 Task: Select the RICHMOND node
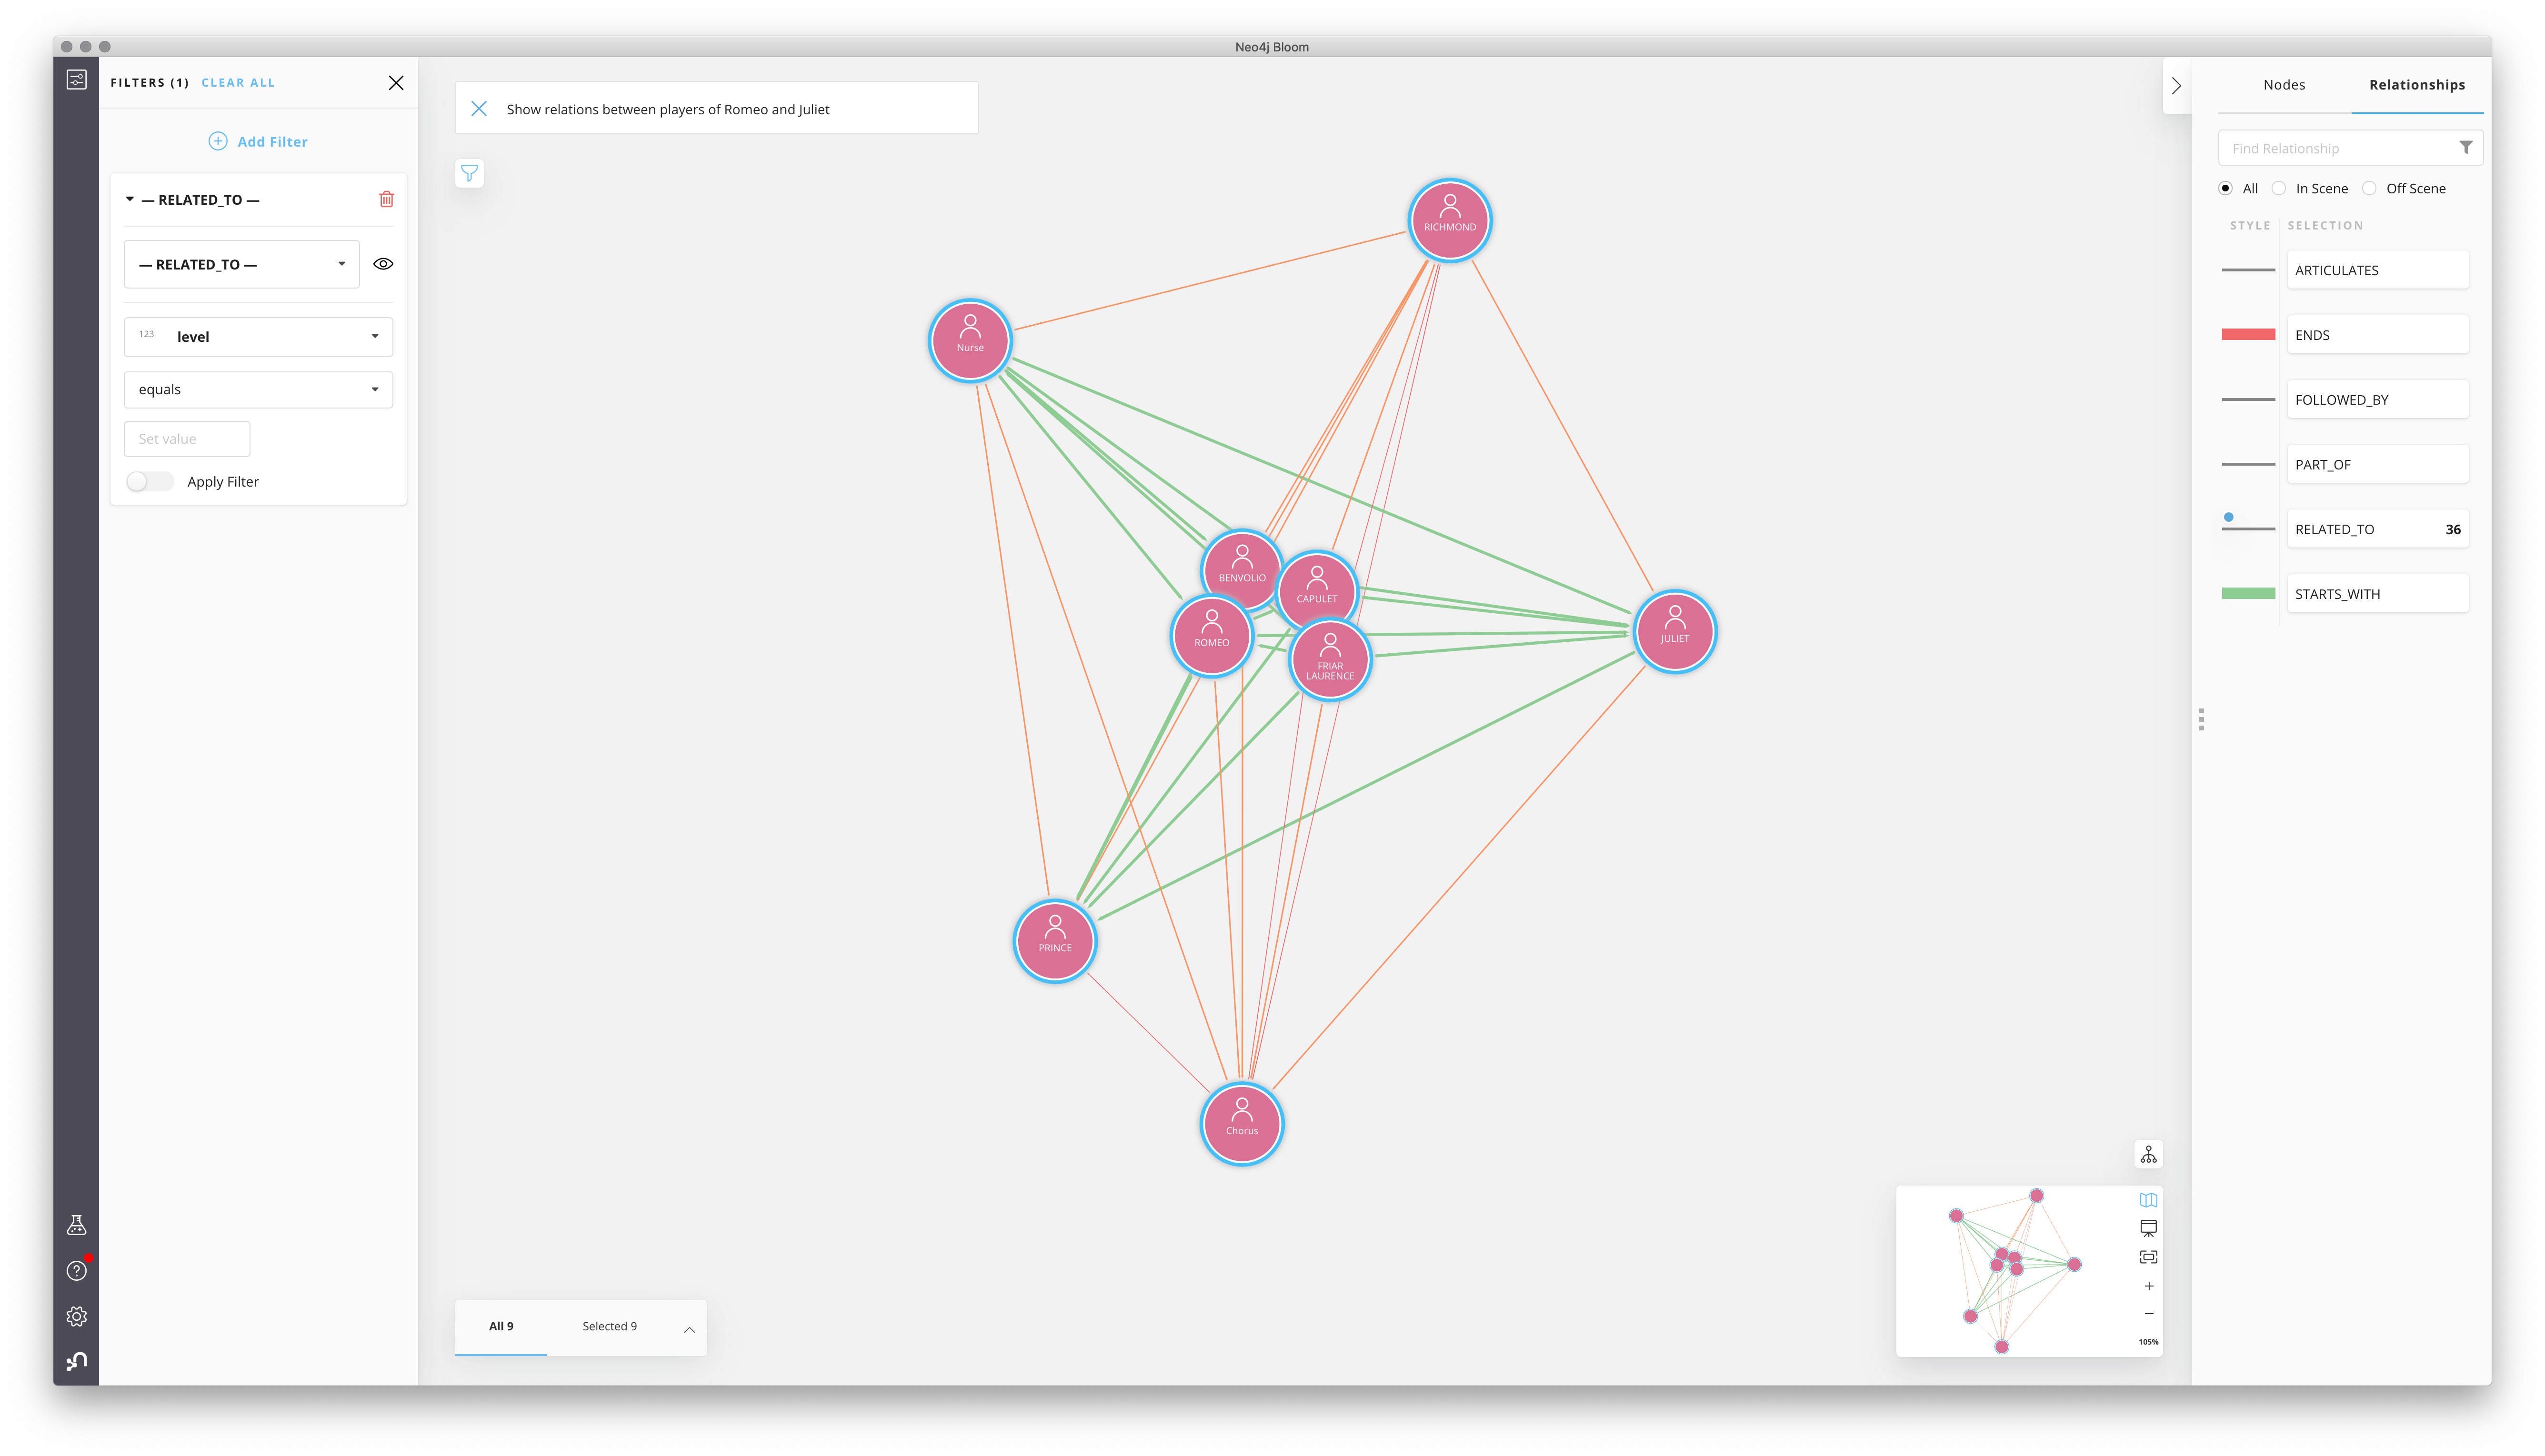click(1450, 220)
